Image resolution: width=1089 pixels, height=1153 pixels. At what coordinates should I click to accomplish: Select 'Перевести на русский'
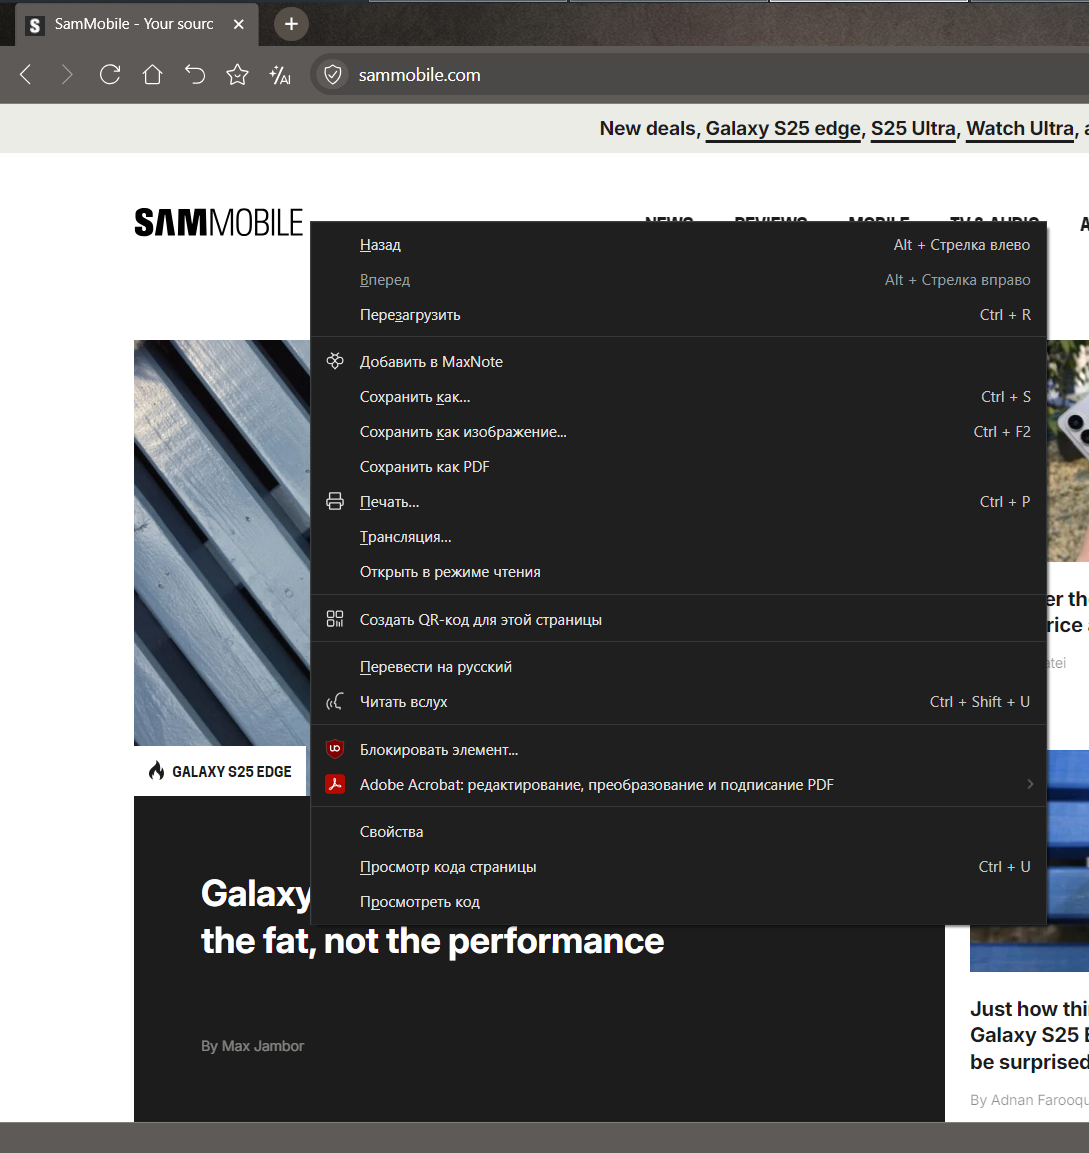click(678, 667)
